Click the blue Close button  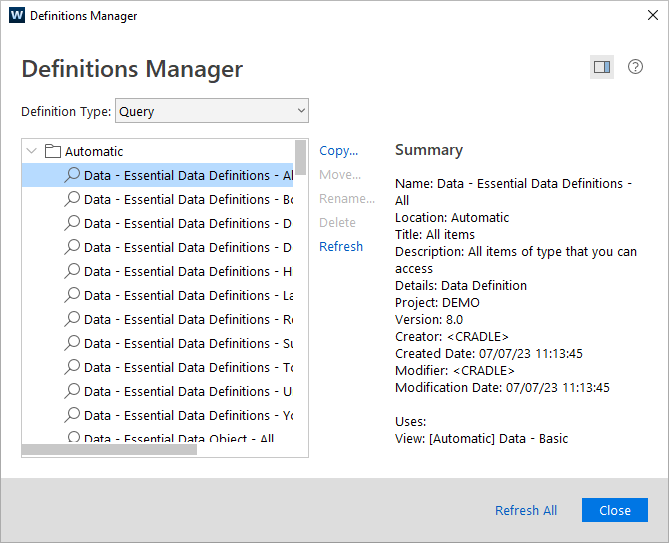[x=615, y=510]
